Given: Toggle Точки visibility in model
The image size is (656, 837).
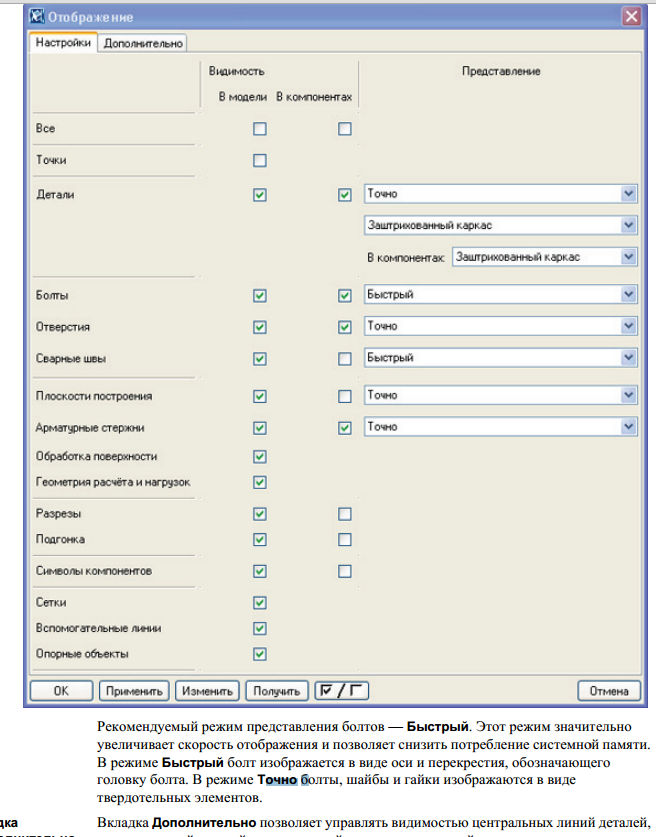Looking at the screenshot, I should [260, 160].
